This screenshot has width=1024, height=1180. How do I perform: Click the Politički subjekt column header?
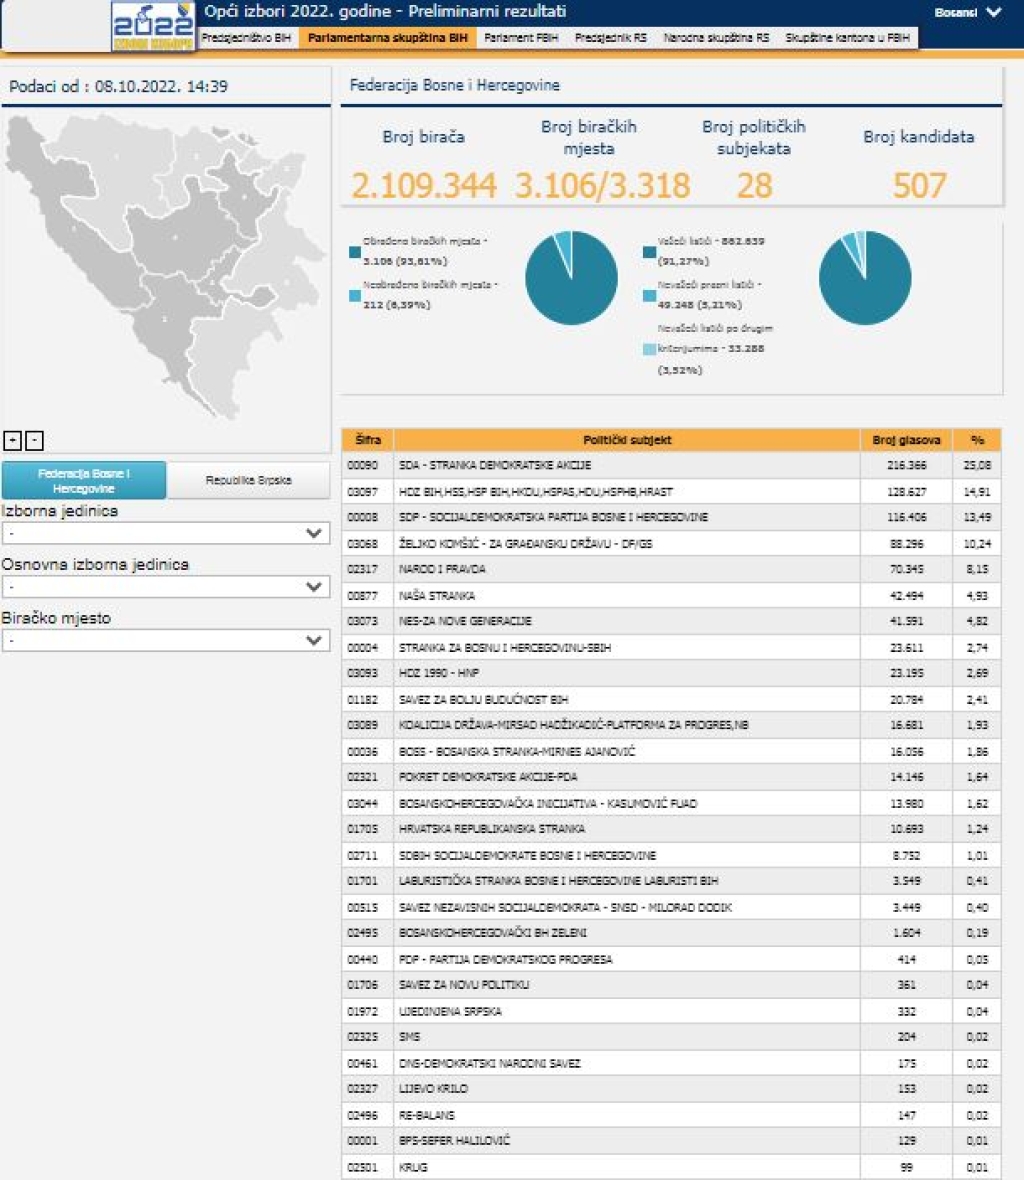tap(627, 440)
